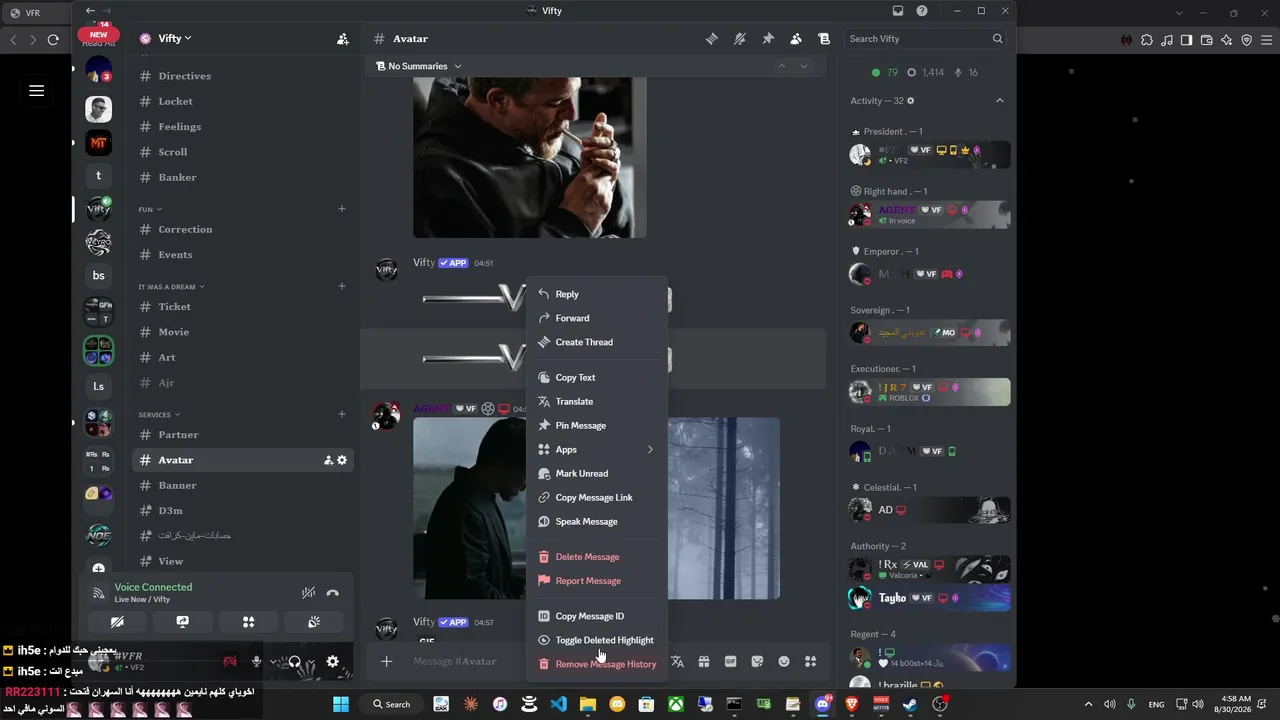This screenshot has width=1280, height=720.
Task: Toggle the member list icon
Action: [x=795, y=39]
